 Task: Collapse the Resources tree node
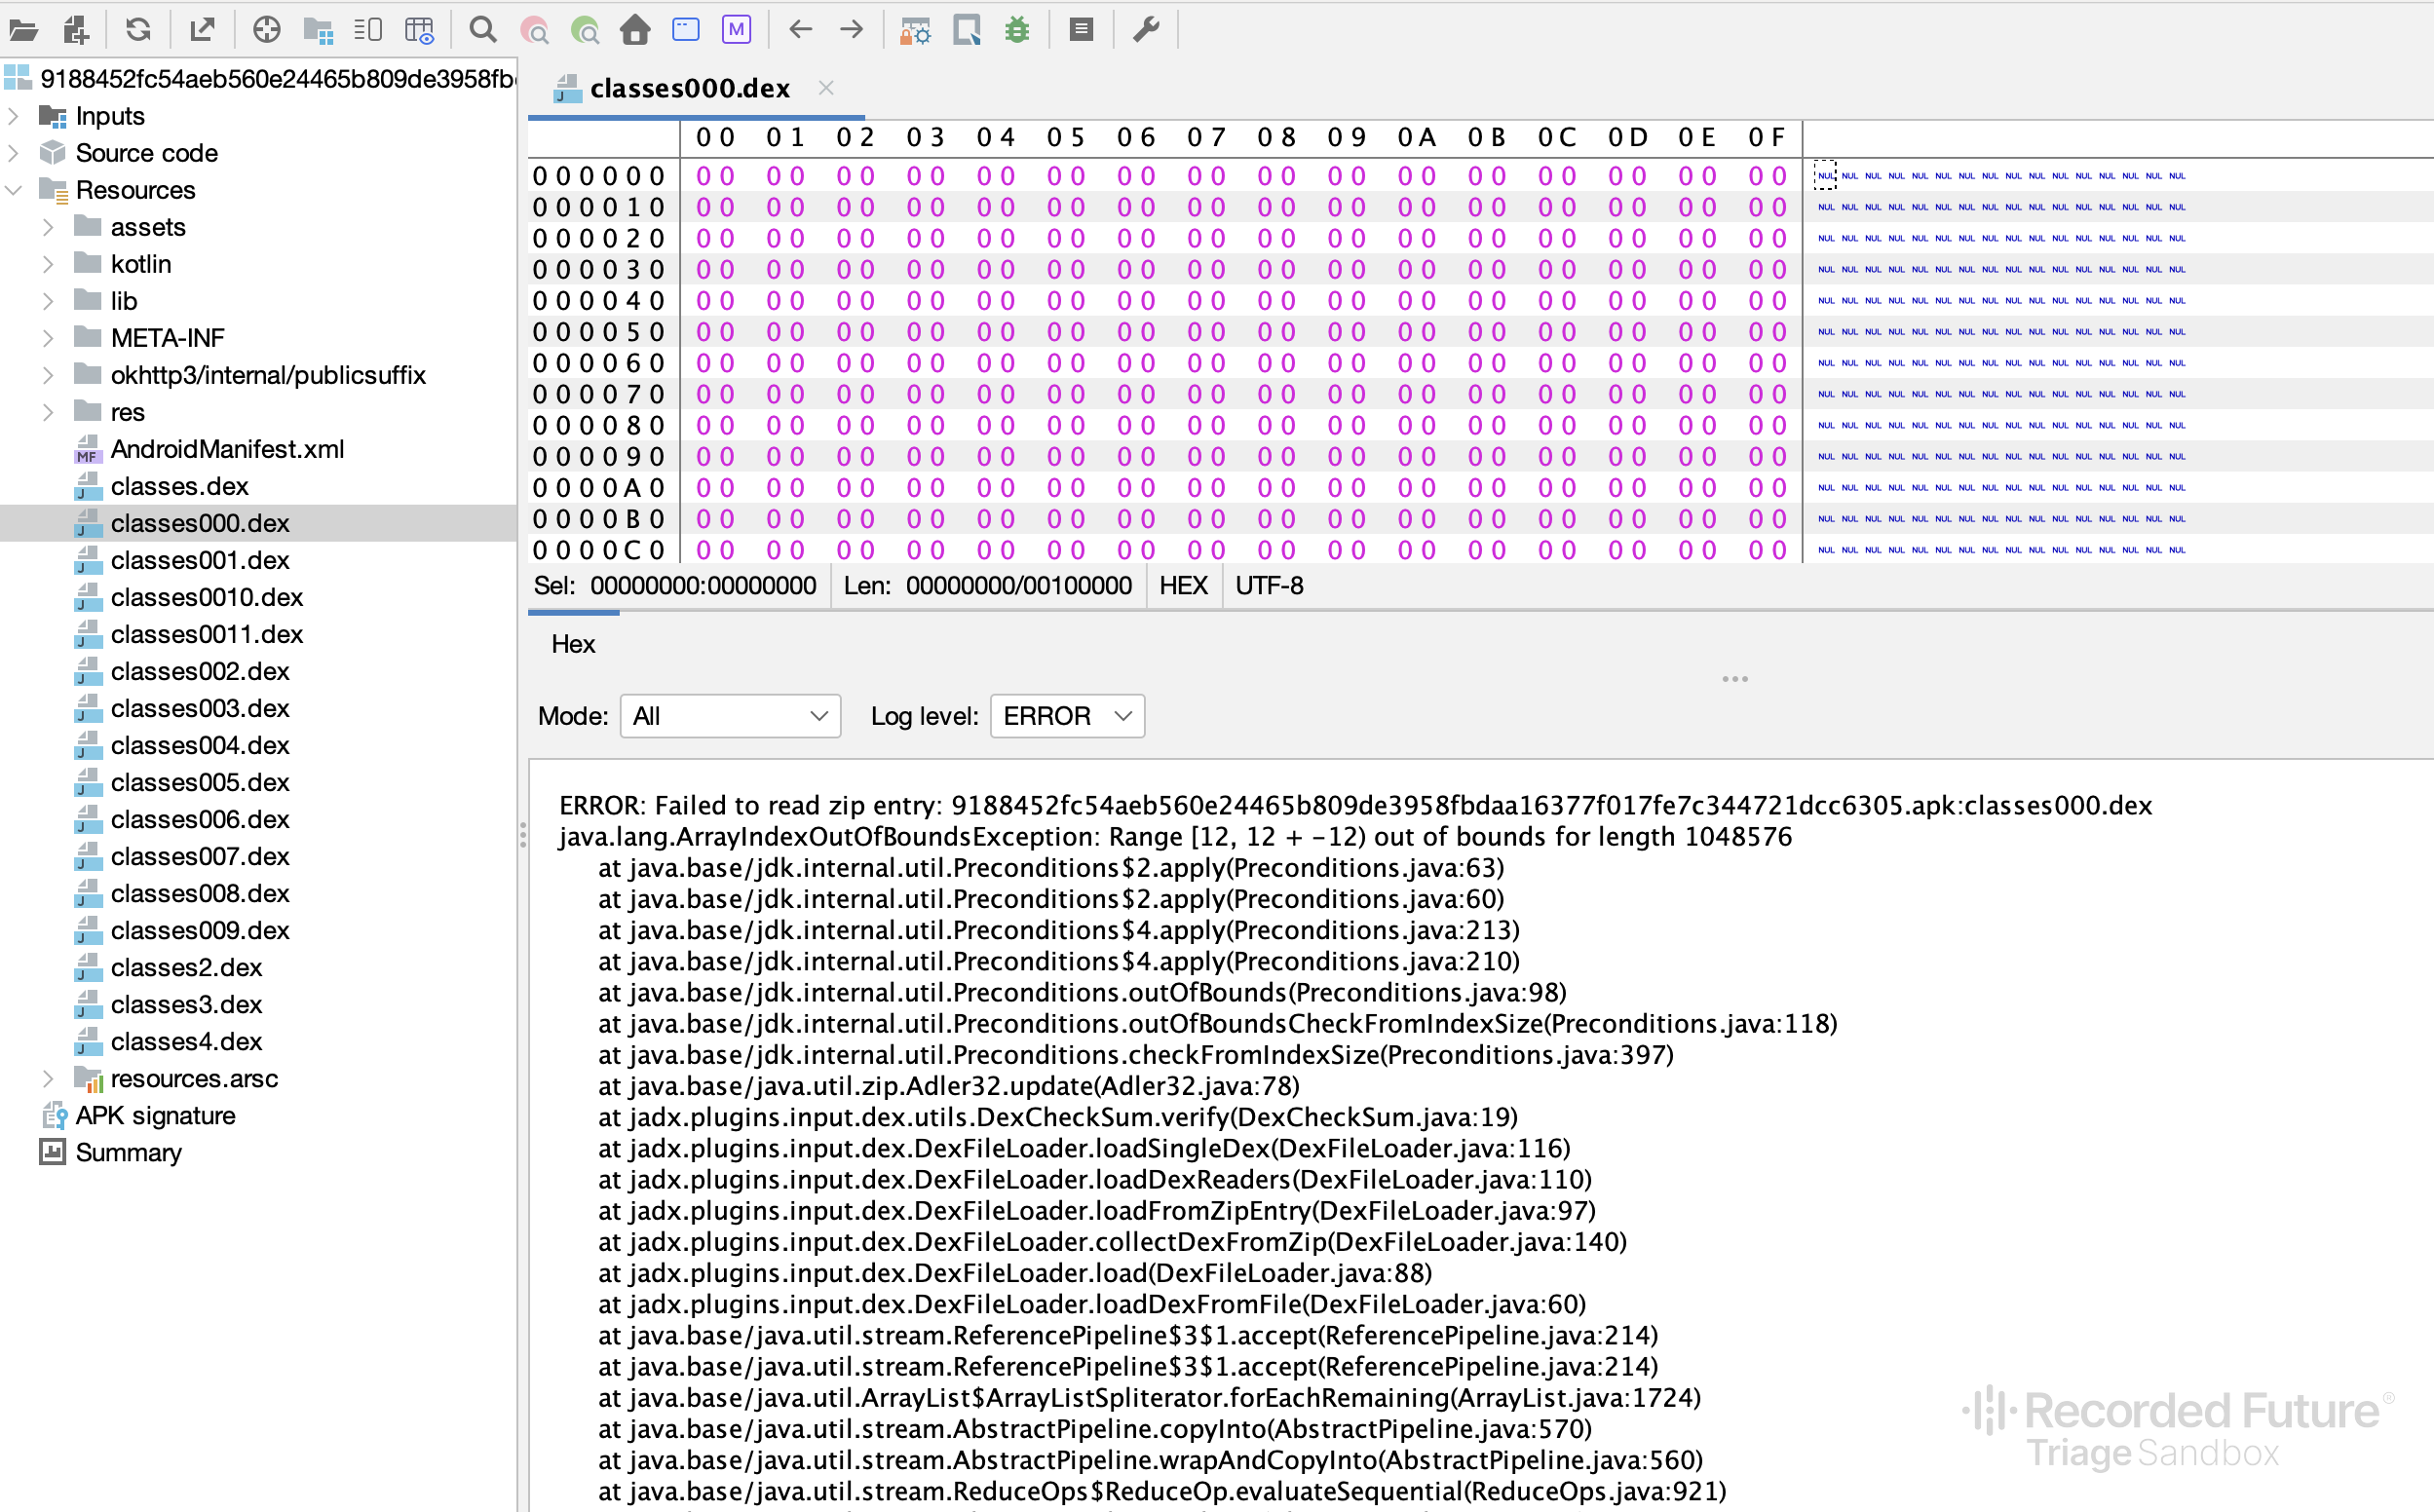13,190
